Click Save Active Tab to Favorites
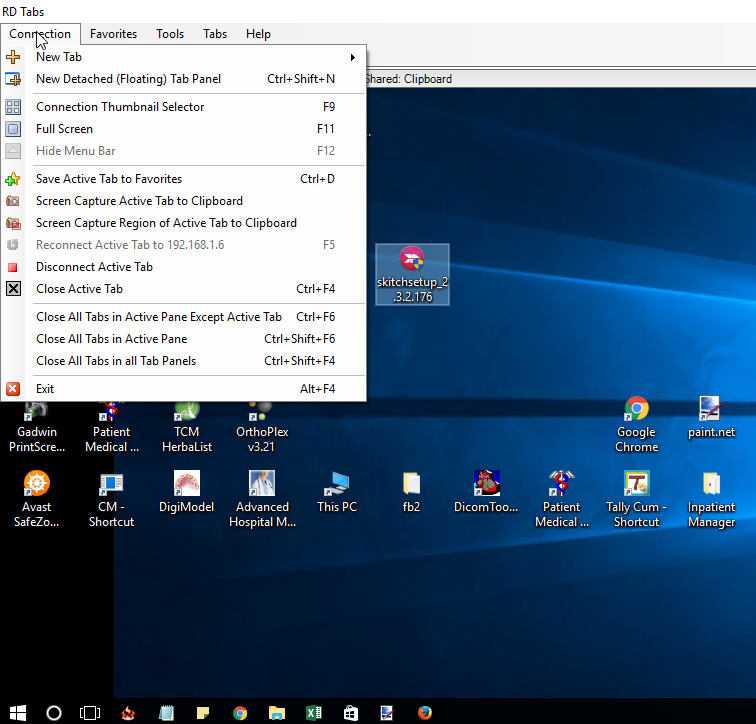756x724 pixels. (183, 179)
